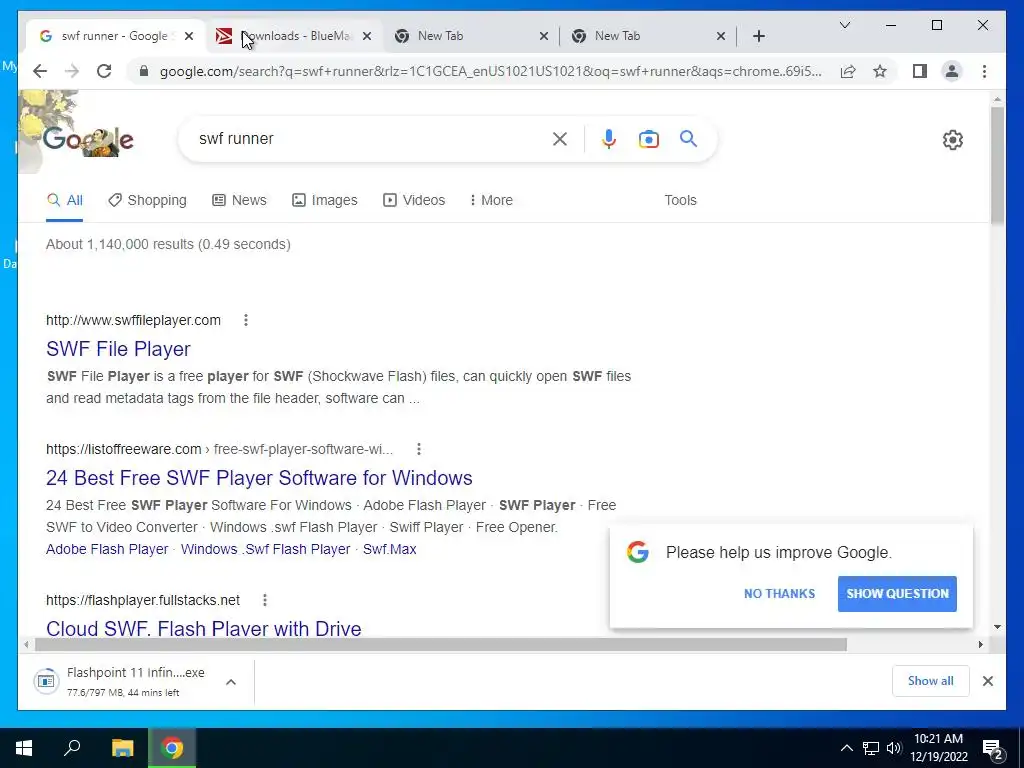Screen dimensions: 1024x768
Task: Show all downloads
Action: pos(931,681)
